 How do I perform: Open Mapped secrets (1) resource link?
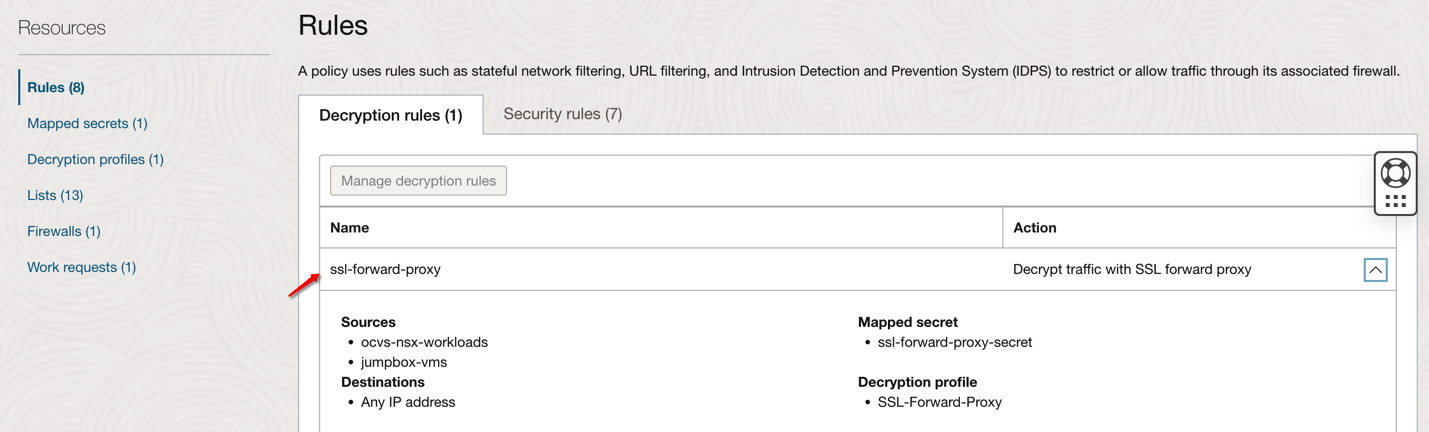click(87, 124)
